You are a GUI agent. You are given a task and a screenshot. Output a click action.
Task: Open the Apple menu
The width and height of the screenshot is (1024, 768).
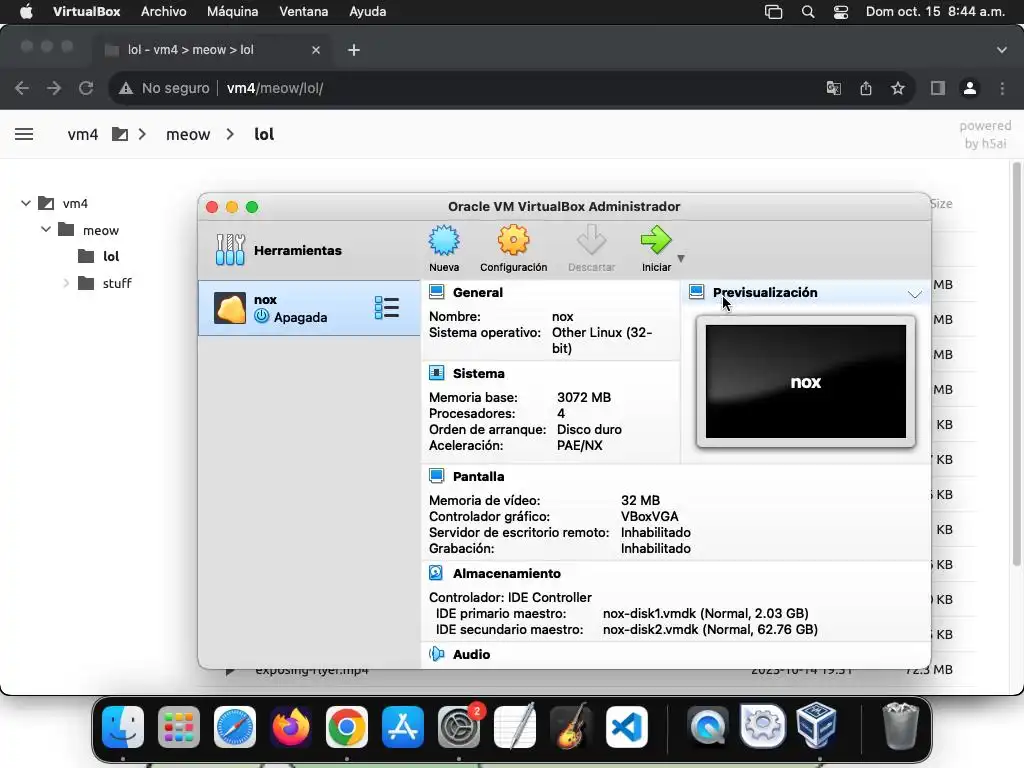26,11
